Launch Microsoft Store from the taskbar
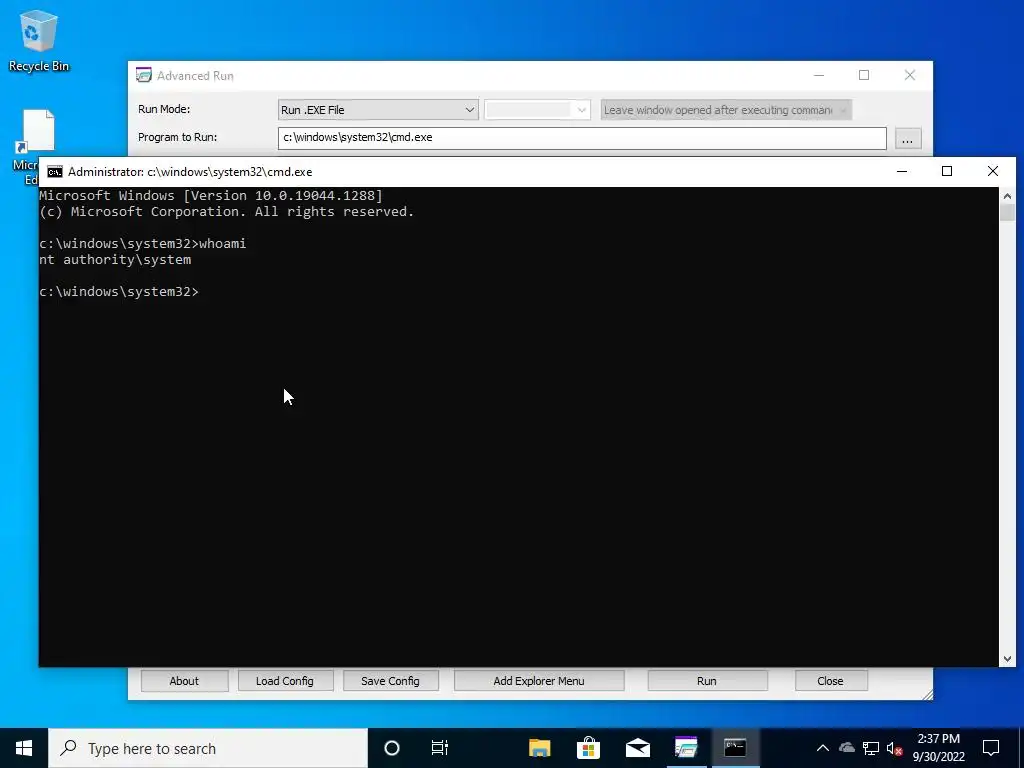The image size is (1024, 768). click(588, 748)
